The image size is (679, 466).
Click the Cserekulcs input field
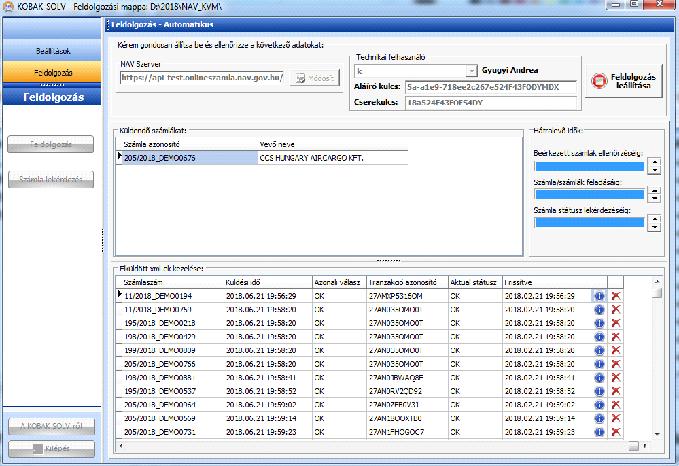(491, 103)
